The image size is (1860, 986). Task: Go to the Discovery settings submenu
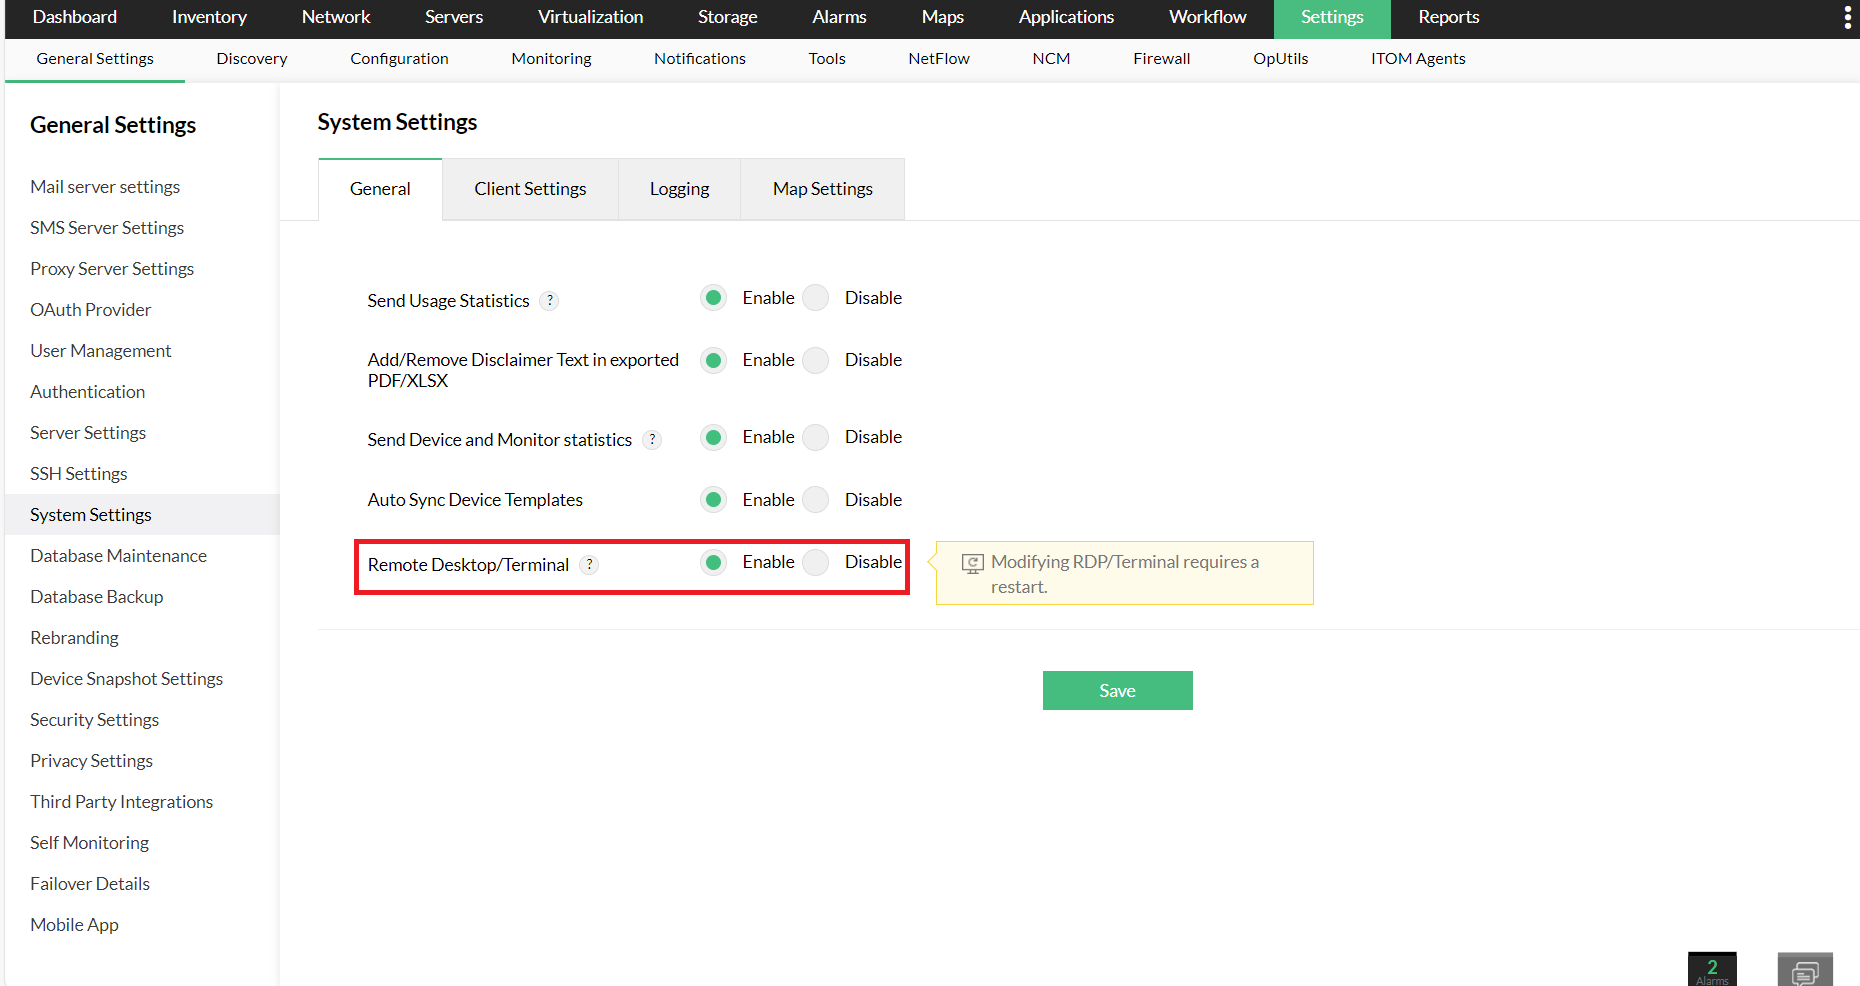[252, 59]
